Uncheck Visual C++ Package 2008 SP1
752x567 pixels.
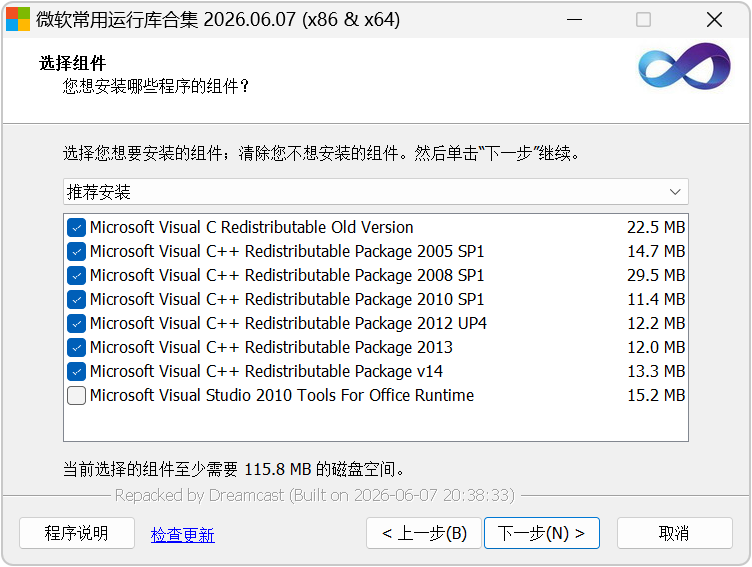pos(77,275)
